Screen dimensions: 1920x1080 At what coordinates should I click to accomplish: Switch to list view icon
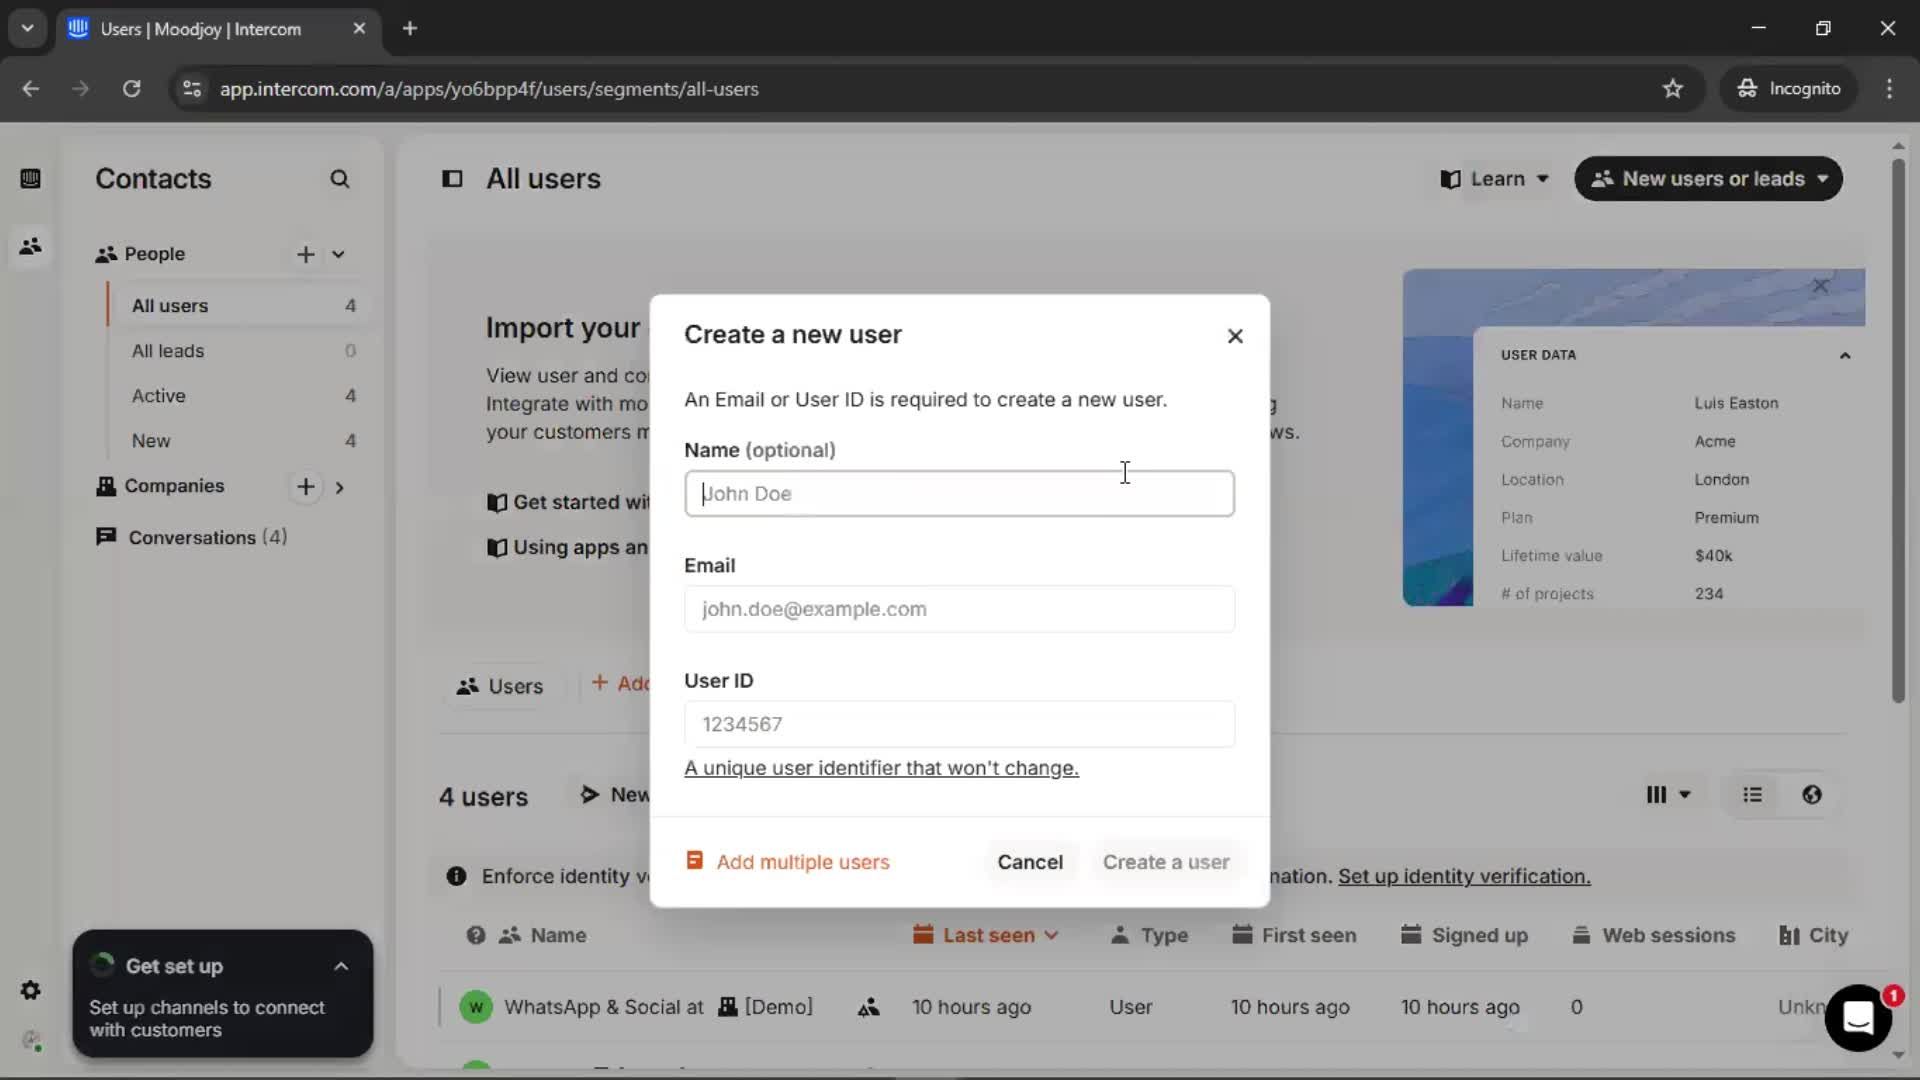tap(1752, 795)
